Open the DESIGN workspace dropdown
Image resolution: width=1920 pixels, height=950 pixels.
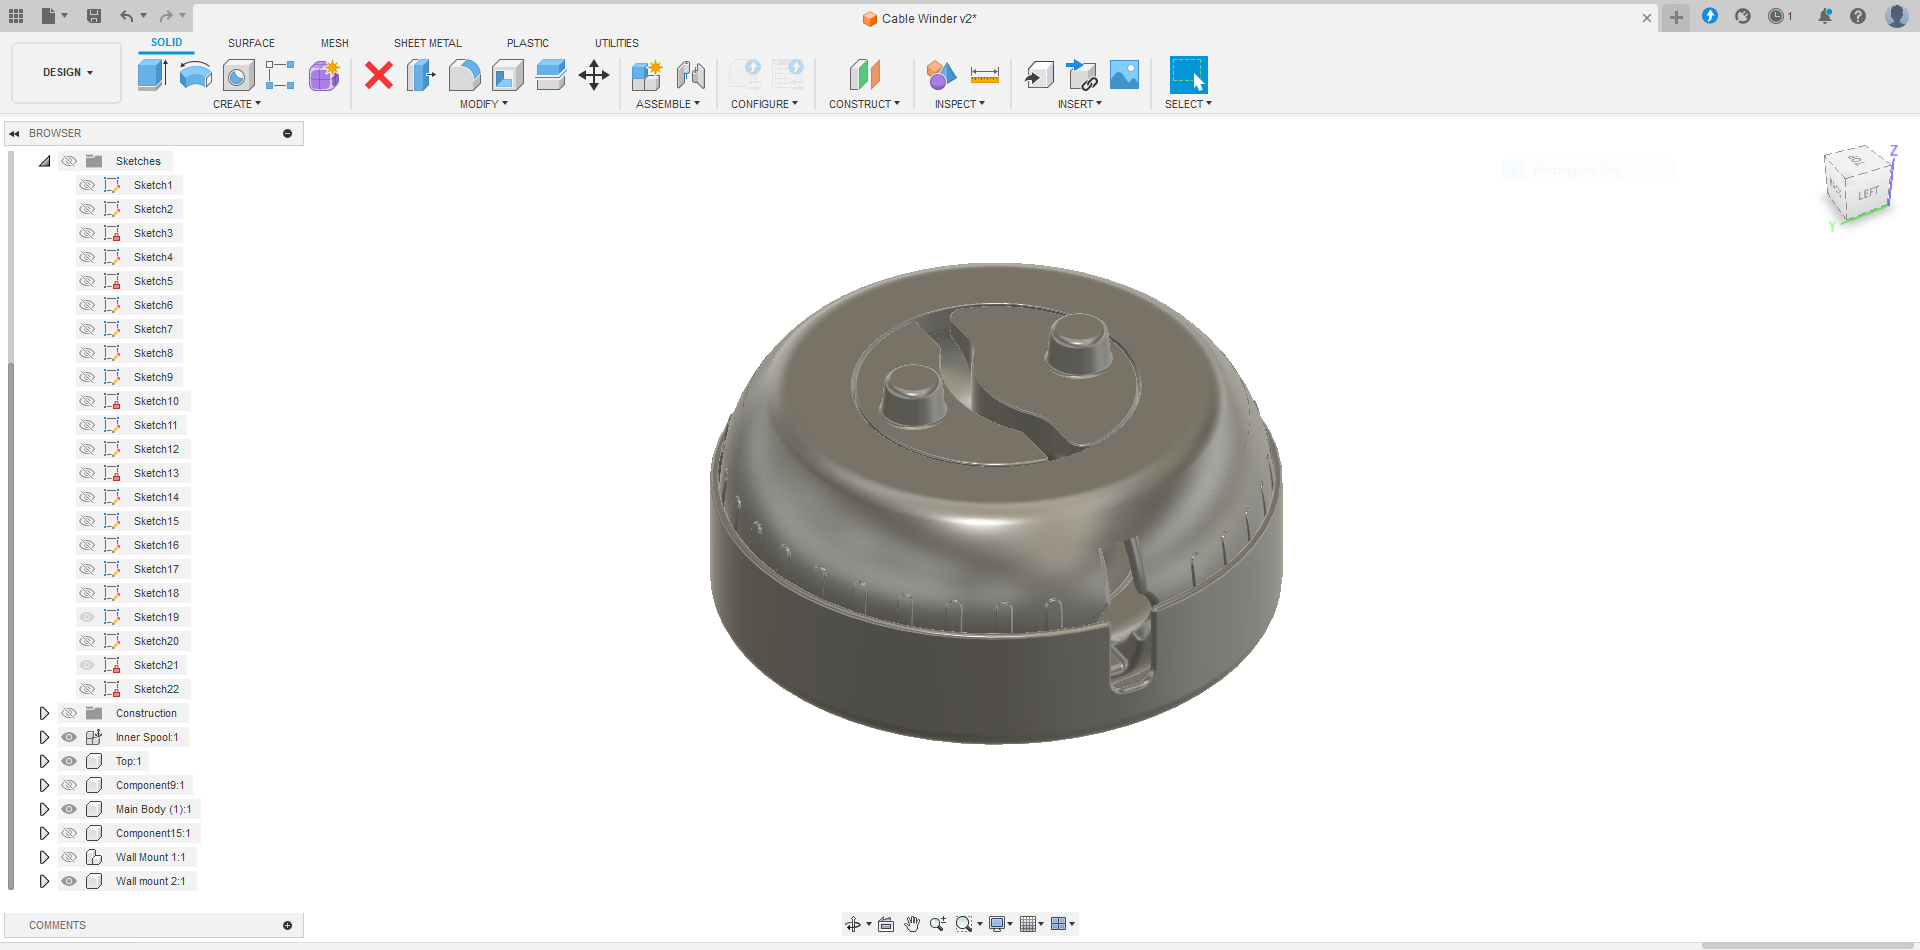click(x=67, y=72)
